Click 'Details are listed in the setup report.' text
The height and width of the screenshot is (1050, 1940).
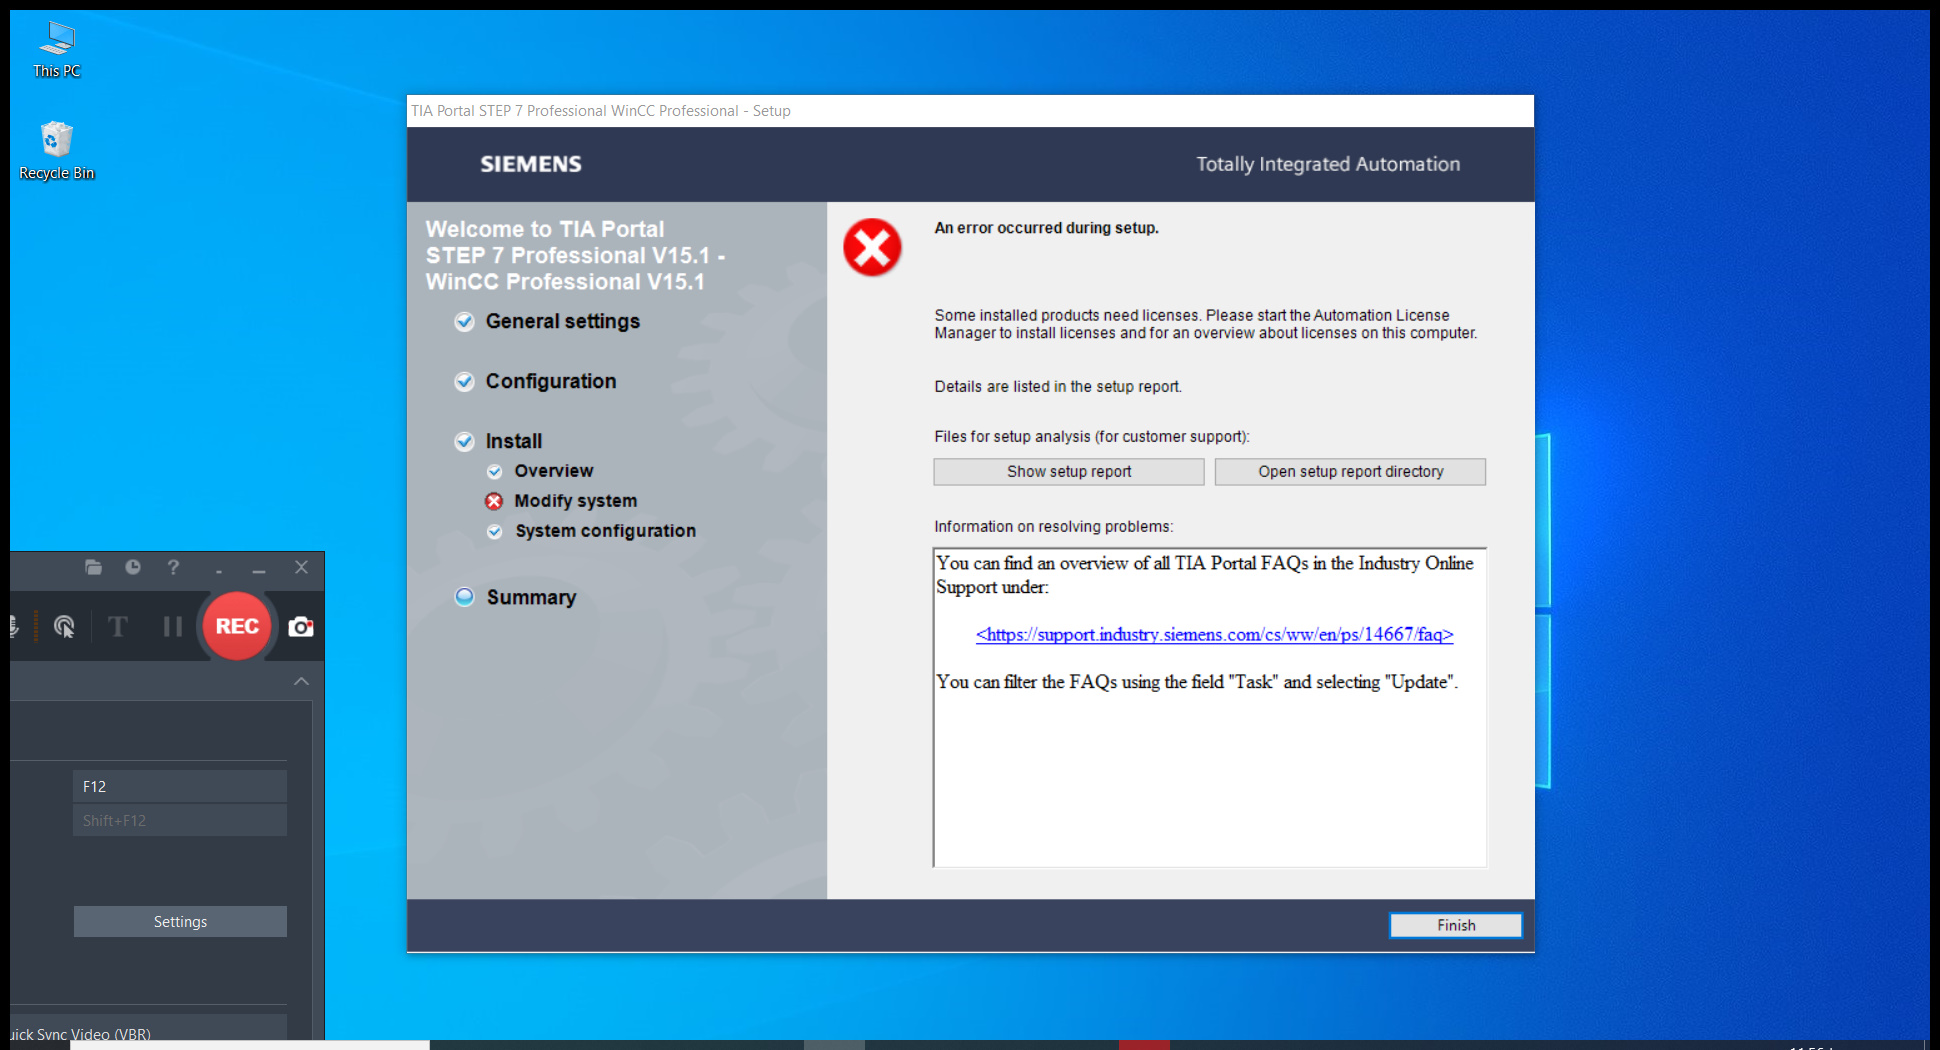[1058, 387]
